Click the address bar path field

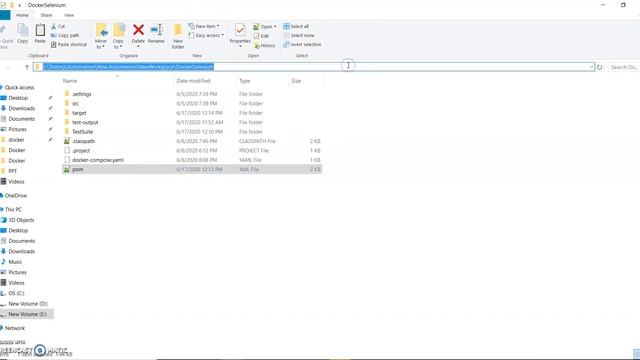[x=313, y=67]
